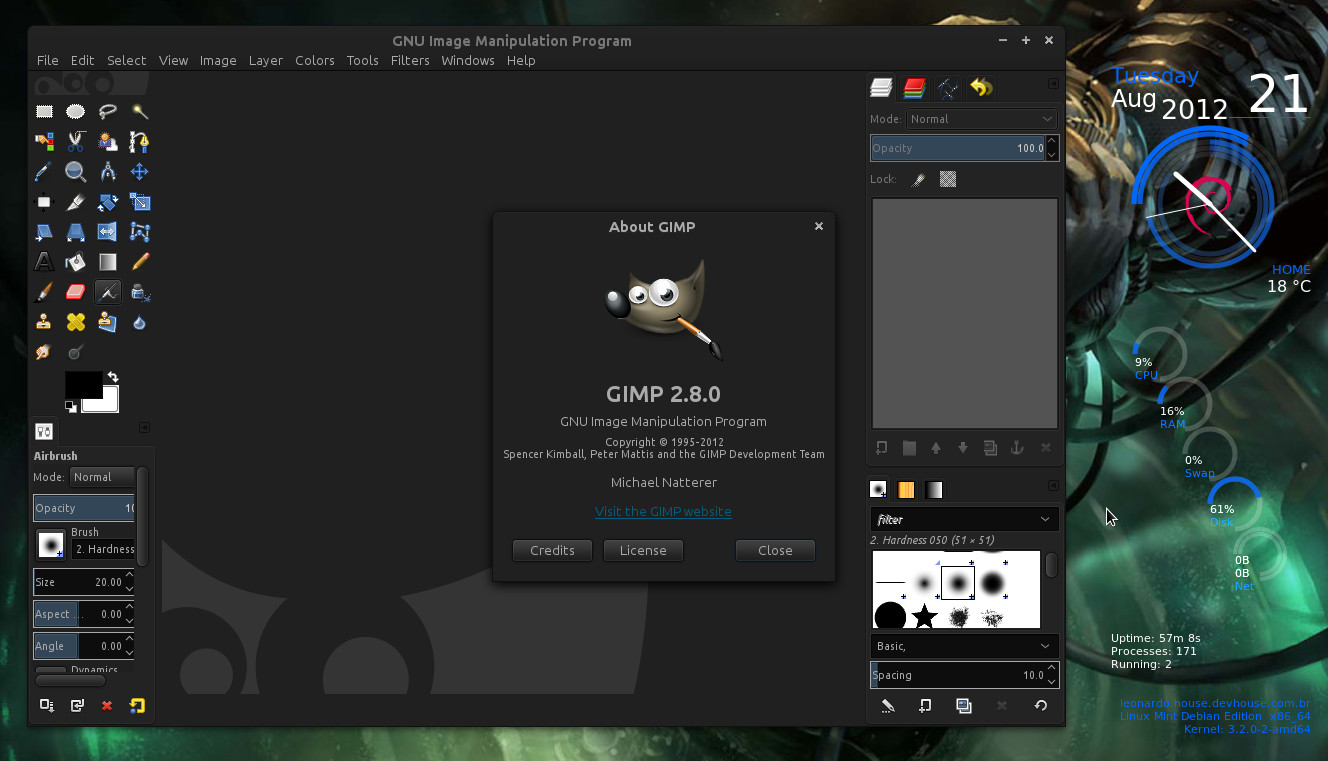The width and height of the screenshot is (1328, 761).
Task: Open the Layers dock tab menu arrow
Action: click(x=1053, y=85)
